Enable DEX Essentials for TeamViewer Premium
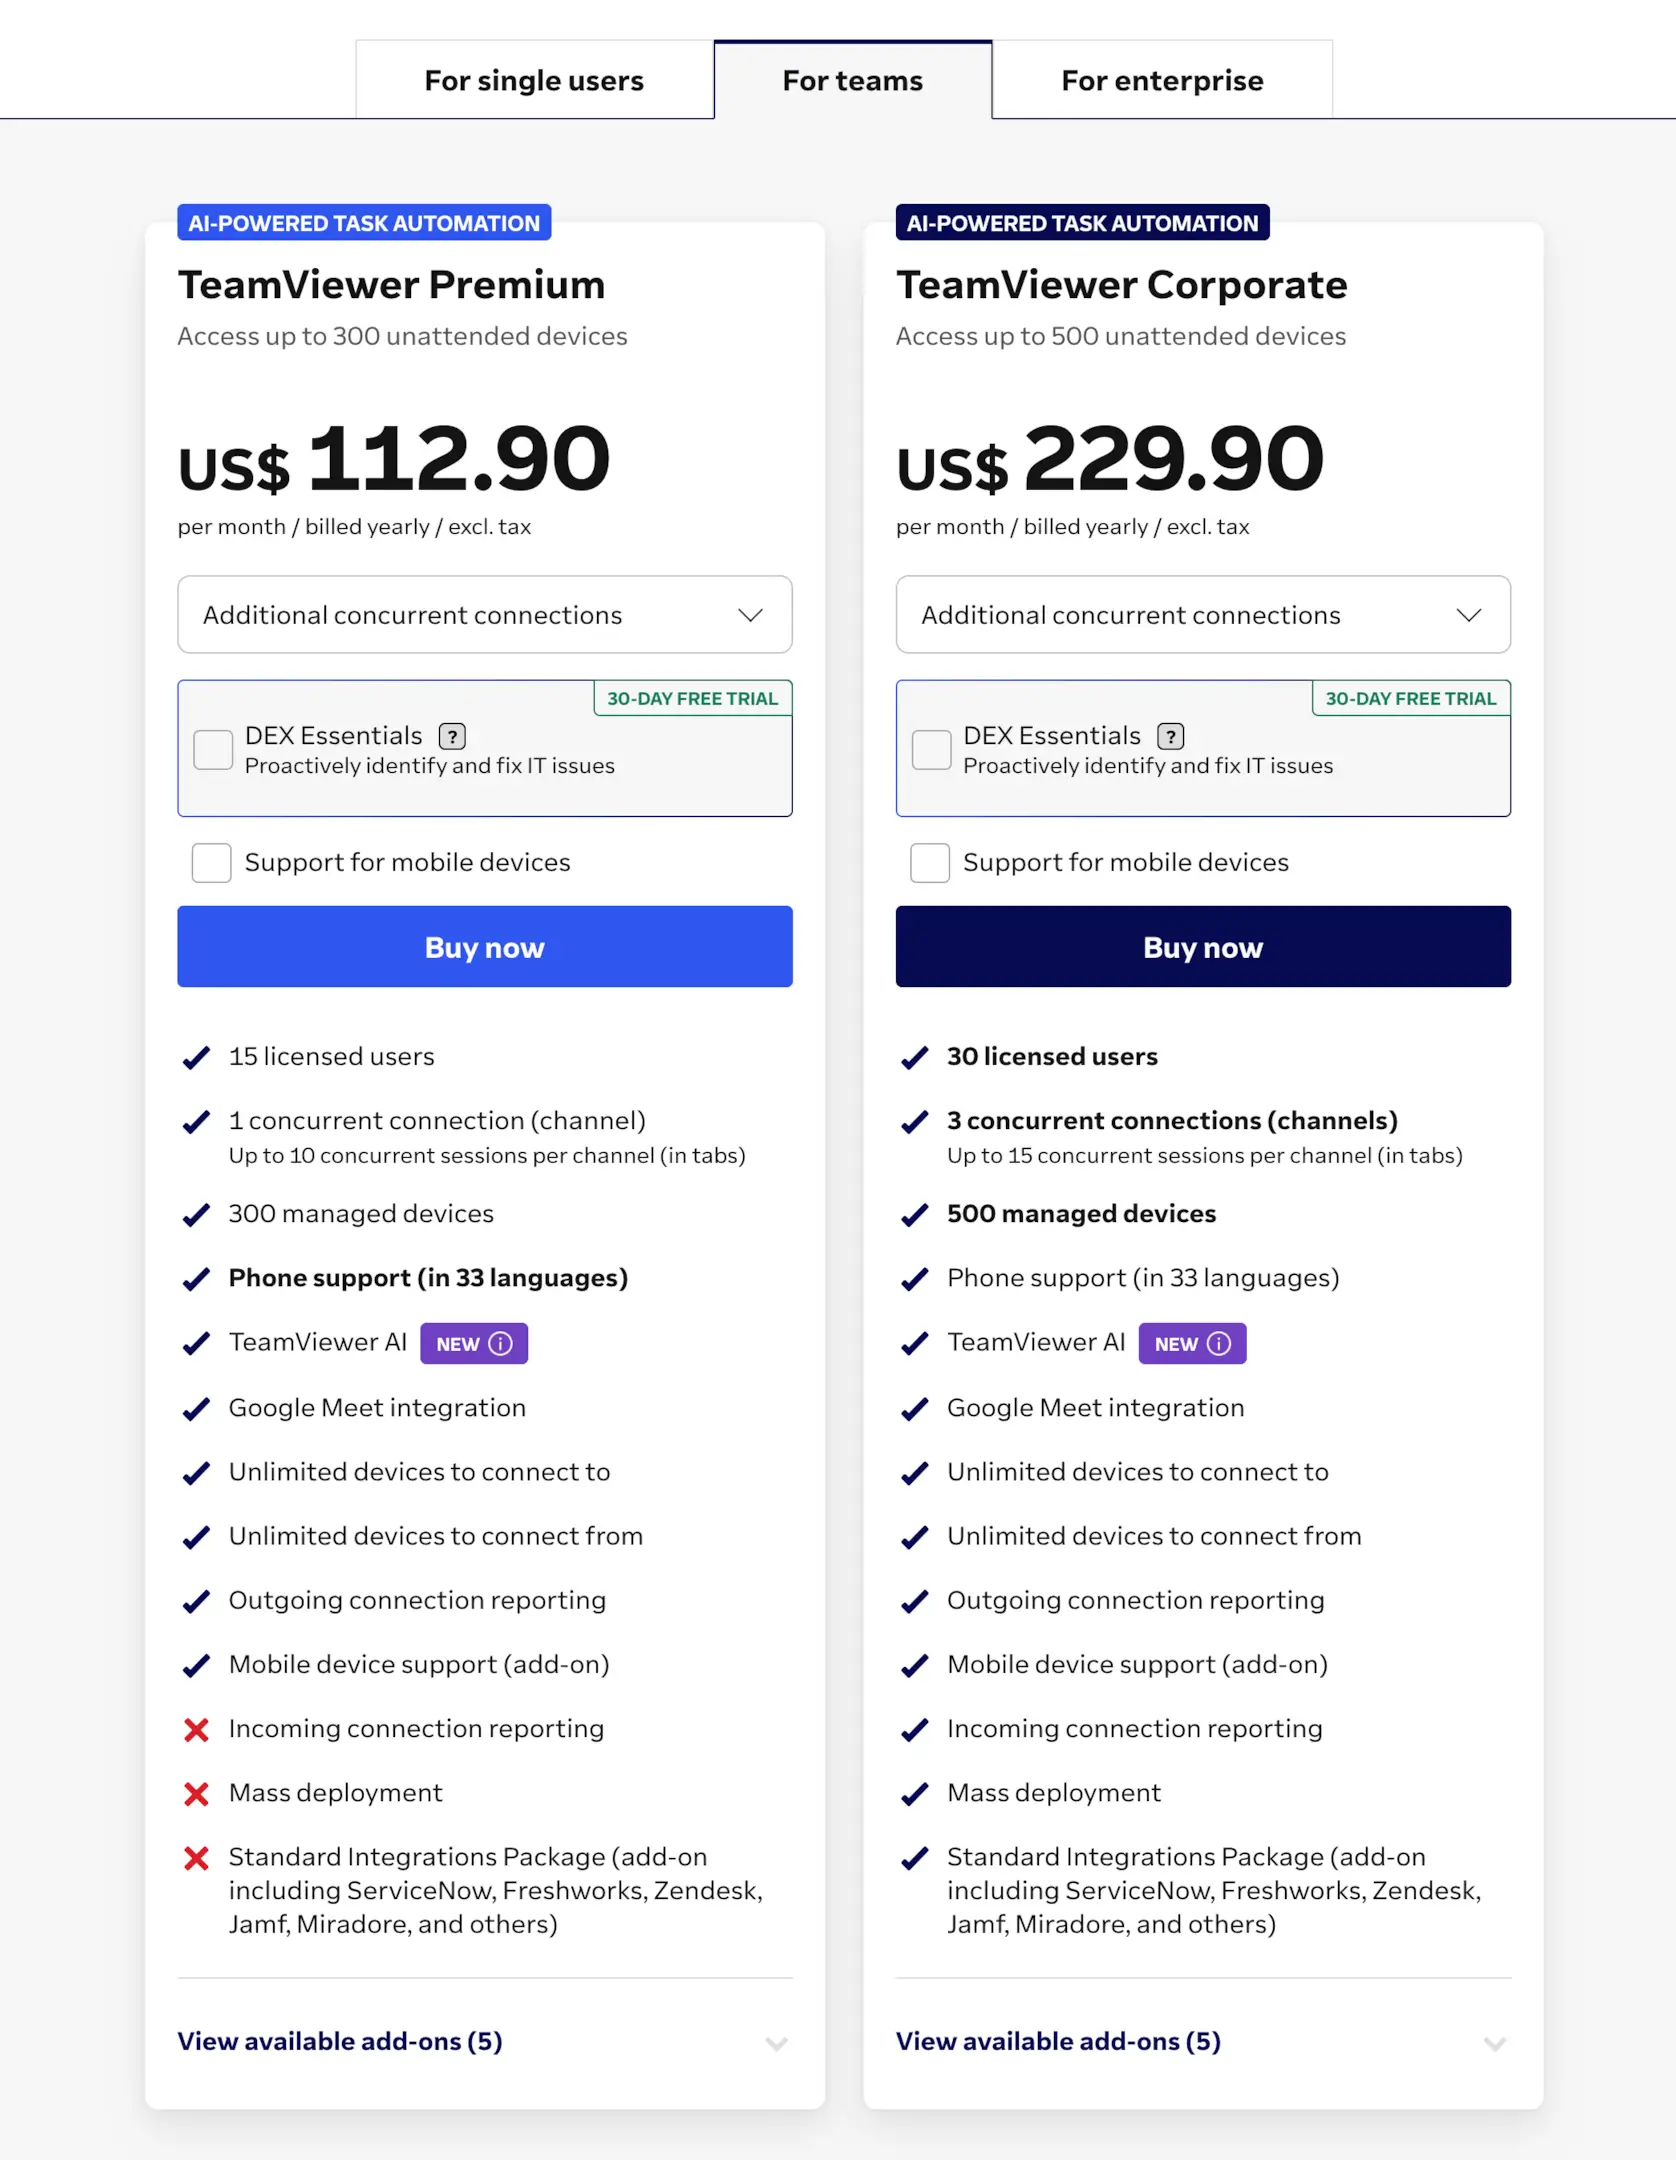 (x=212, y=749)
